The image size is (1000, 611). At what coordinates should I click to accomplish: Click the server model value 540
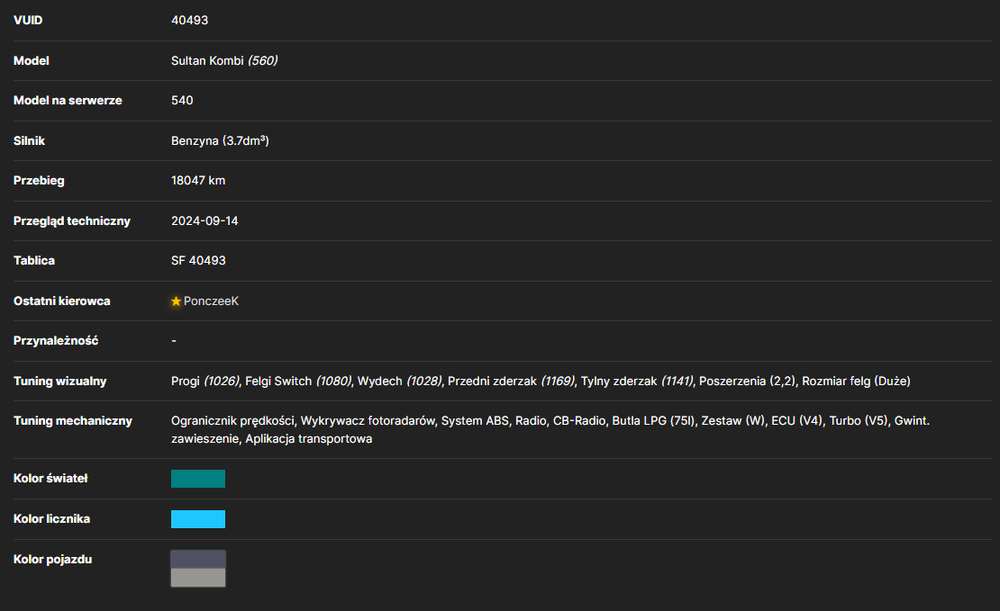182,100
